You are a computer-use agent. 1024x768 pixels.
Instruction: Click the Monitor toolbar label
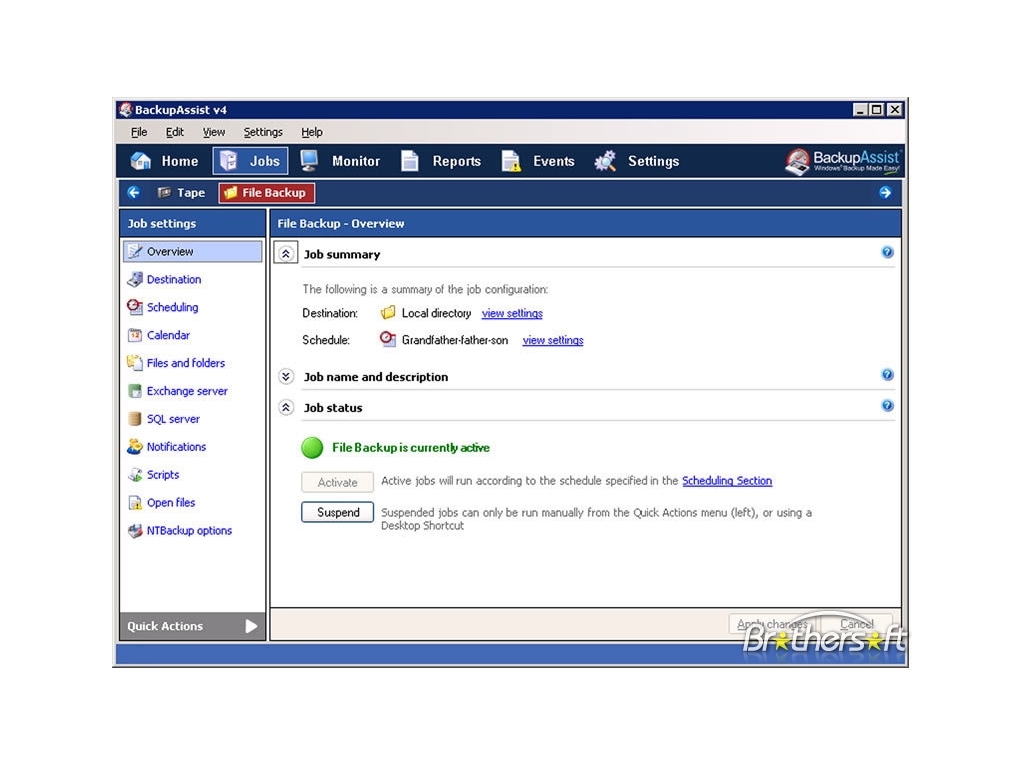pyautogui.click(x=356, y=161)
